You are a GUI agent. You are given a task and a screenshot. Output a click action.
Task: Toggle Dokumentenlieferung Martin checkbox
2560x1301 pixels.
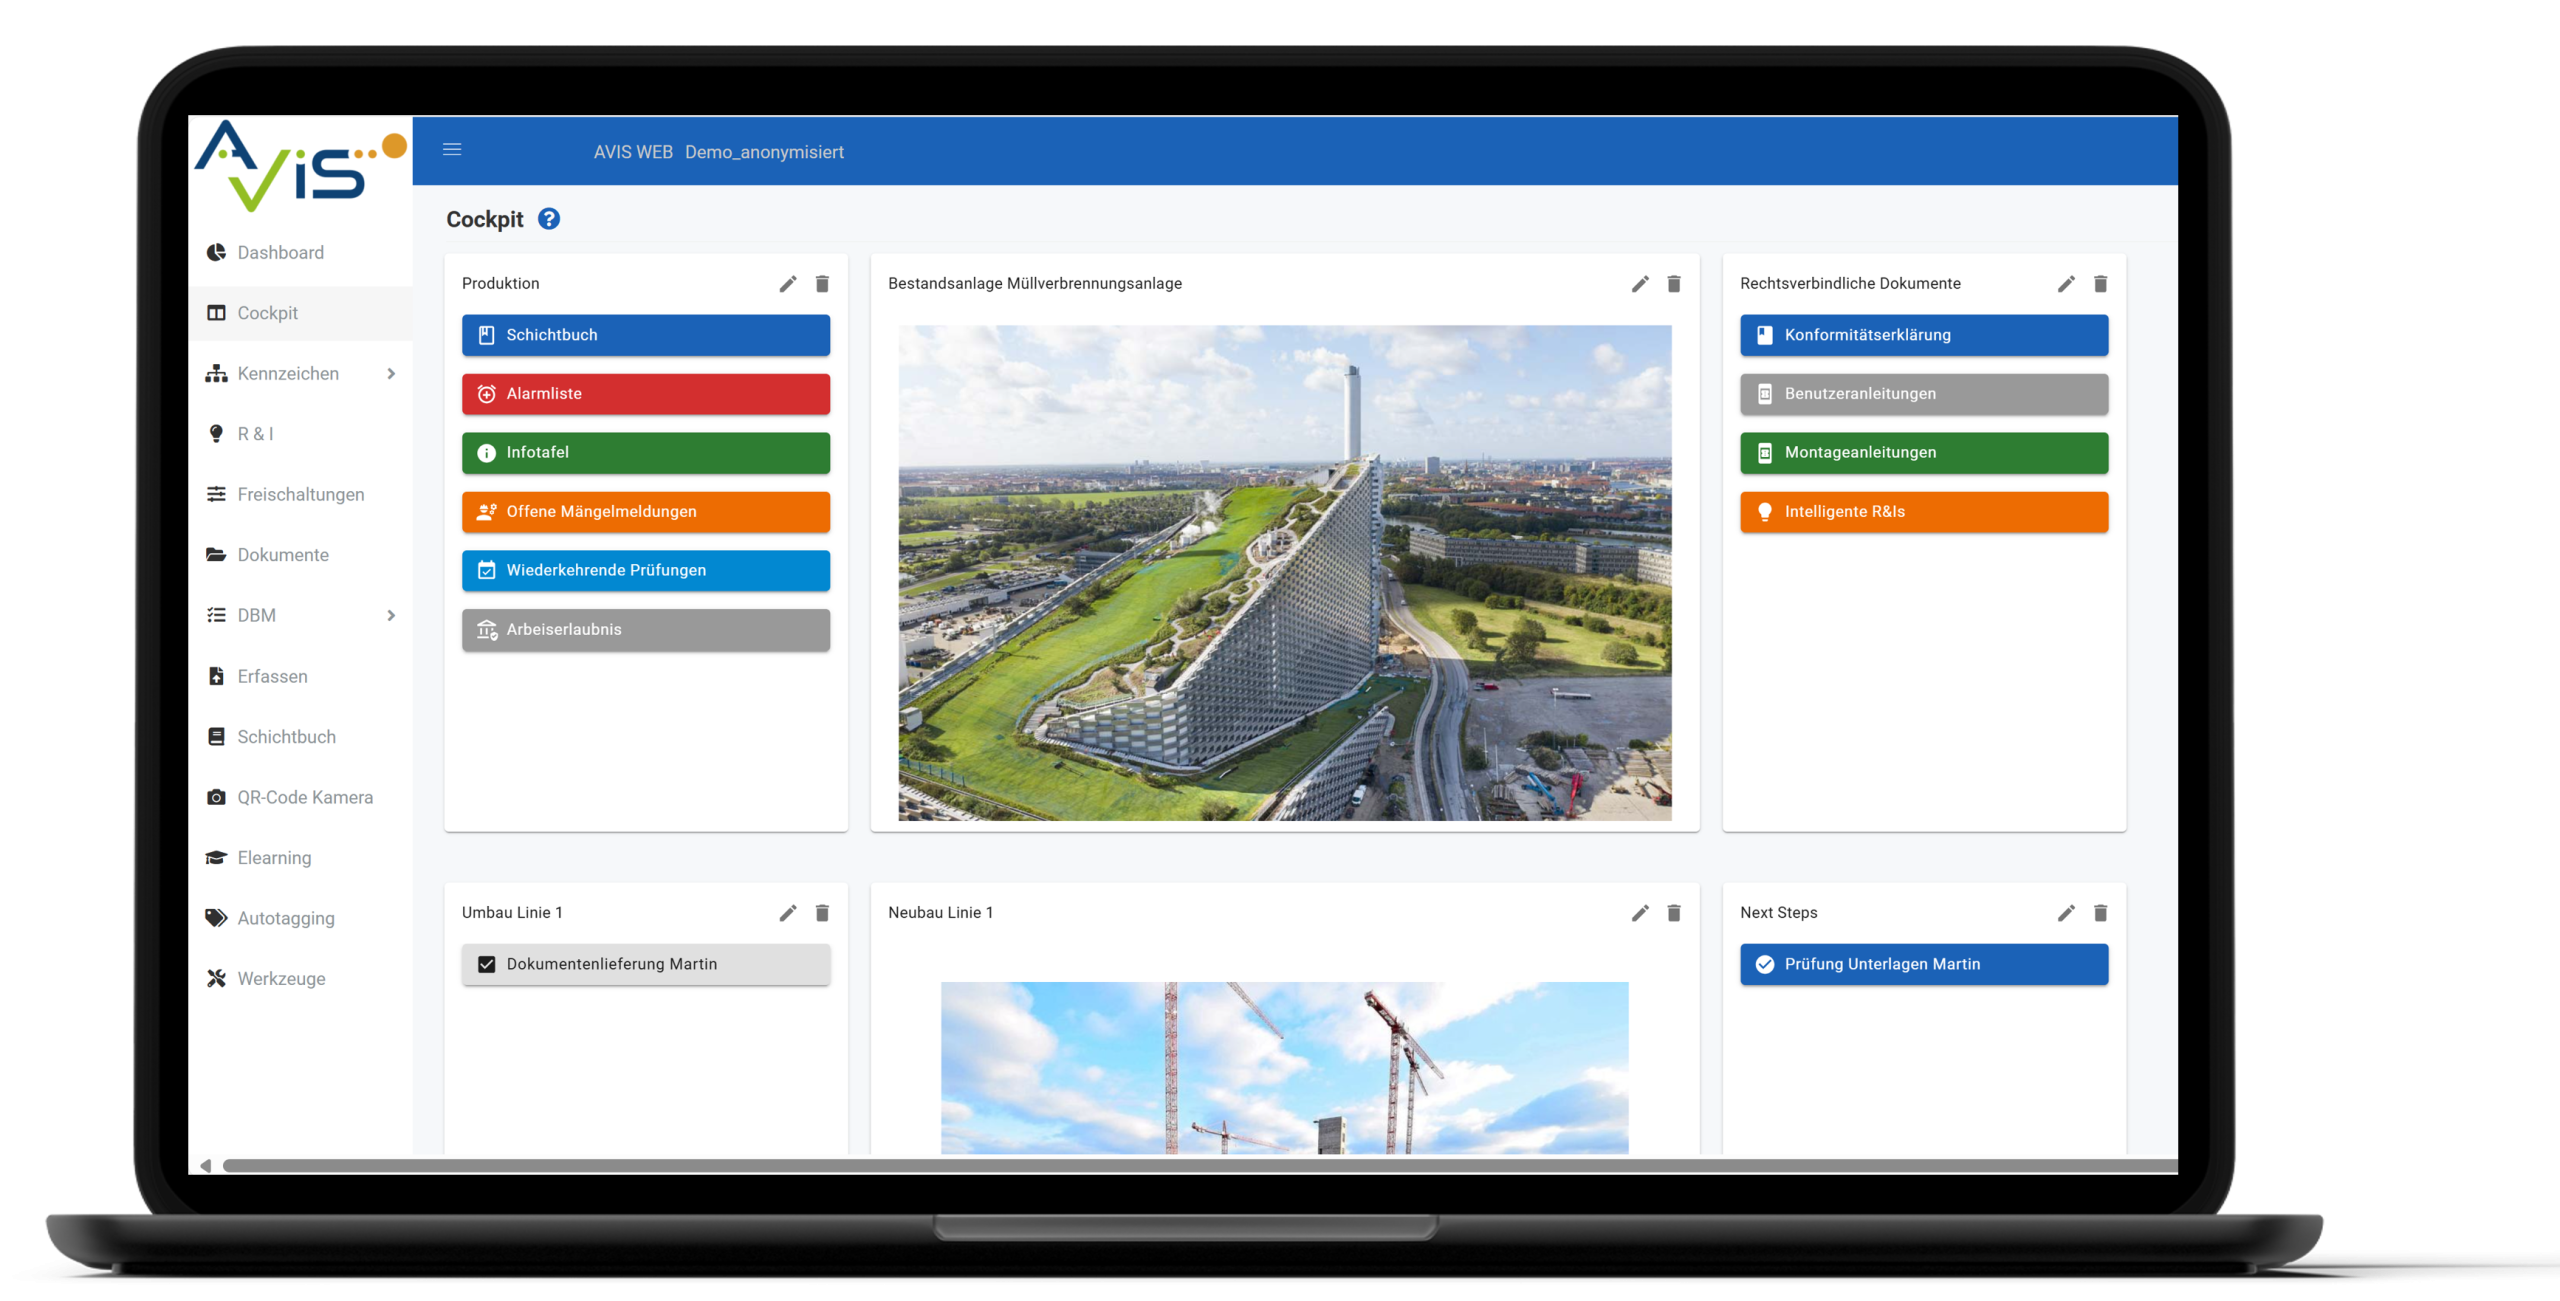[x=487, y=965]
